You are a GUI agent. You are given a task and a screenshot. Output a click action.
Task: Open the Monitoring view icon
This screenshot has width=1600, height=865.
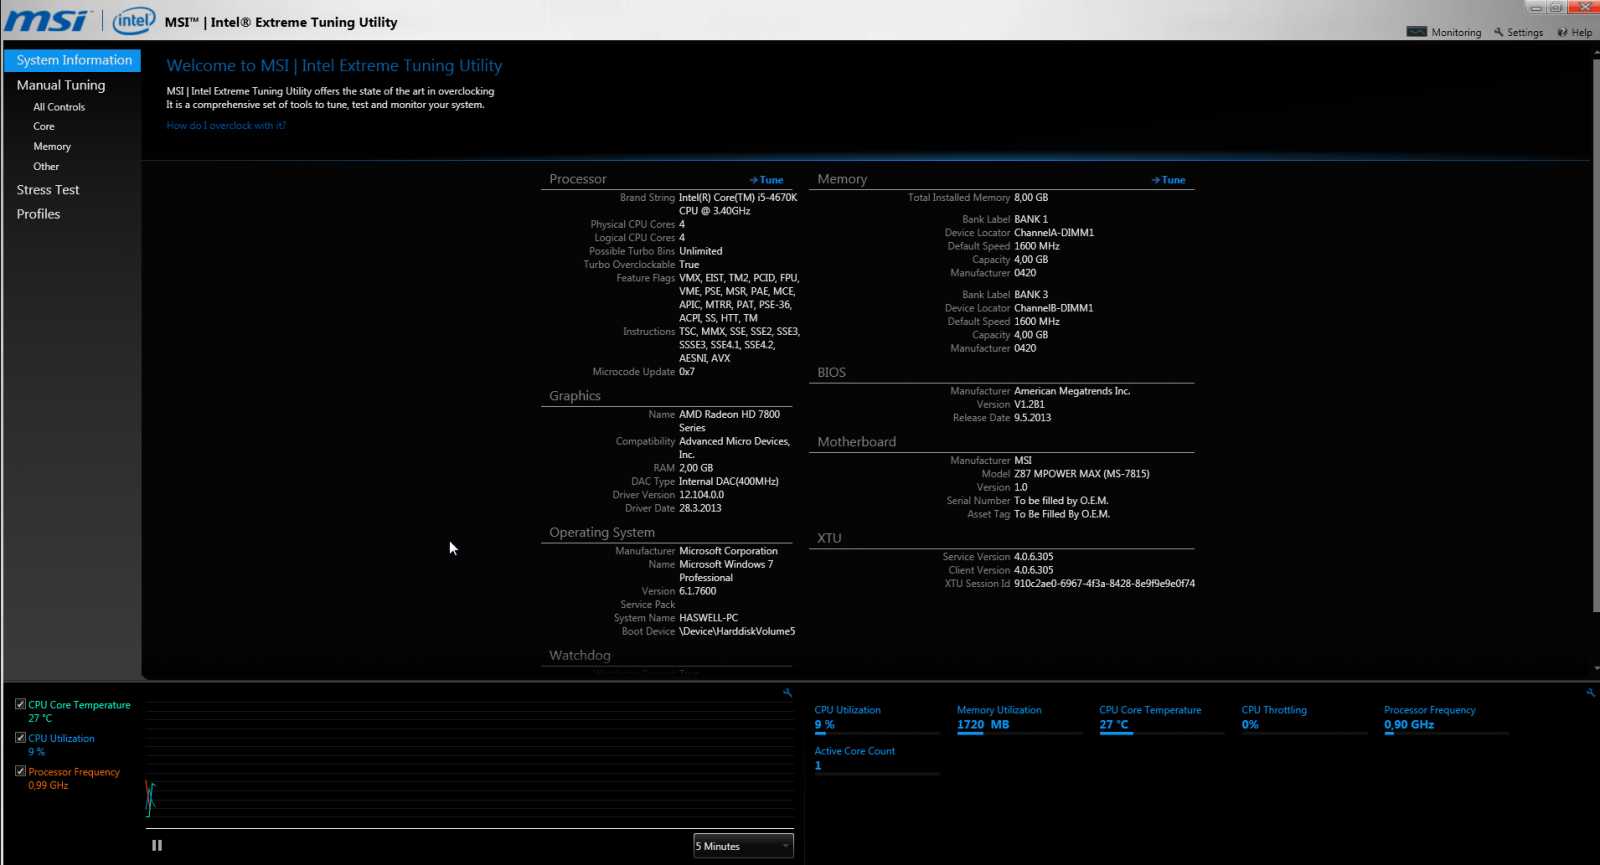point(1416,32)
